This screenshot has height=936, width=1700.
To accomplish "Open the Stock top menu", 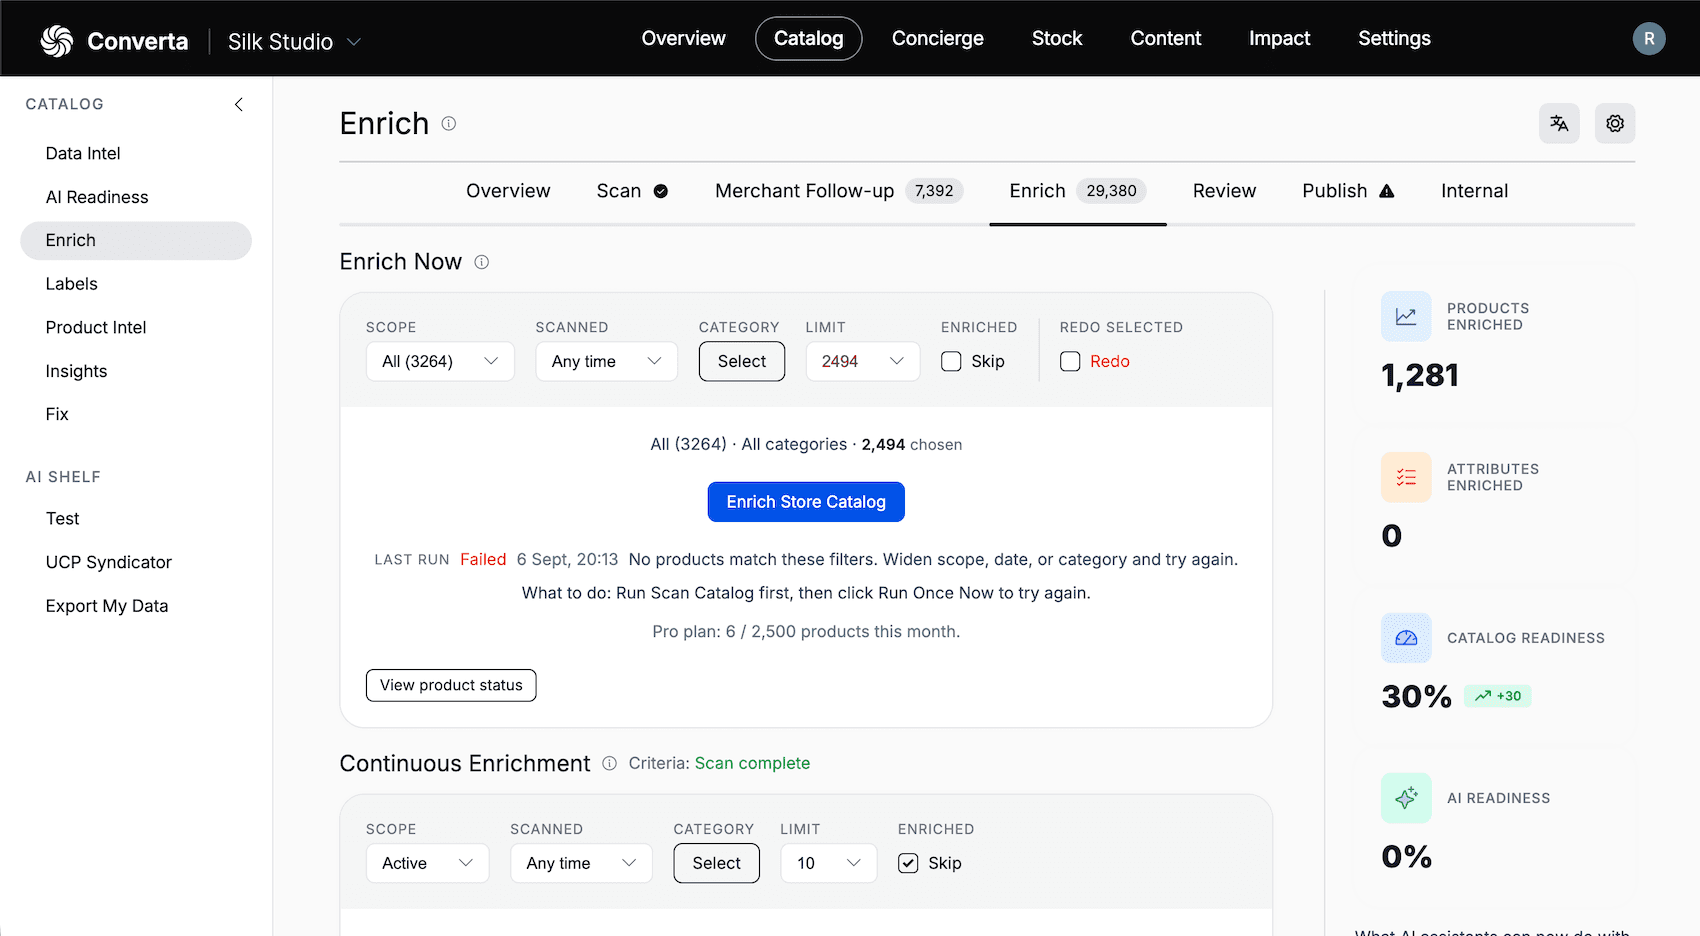I will click(x=1057, y=39).
